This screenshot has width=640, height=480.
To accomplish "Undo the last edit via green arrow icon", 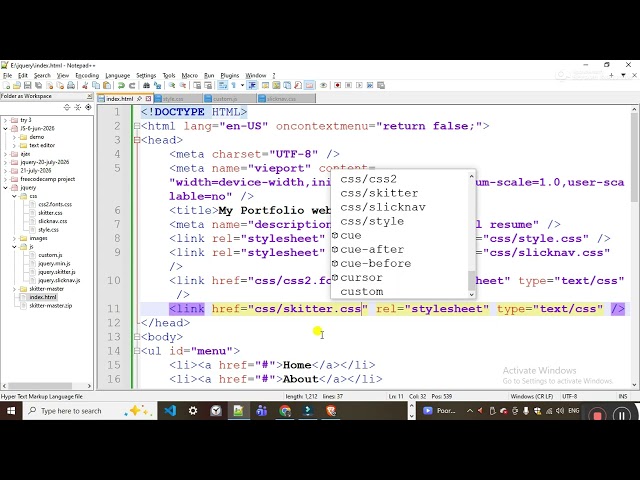I will (121, 85).
